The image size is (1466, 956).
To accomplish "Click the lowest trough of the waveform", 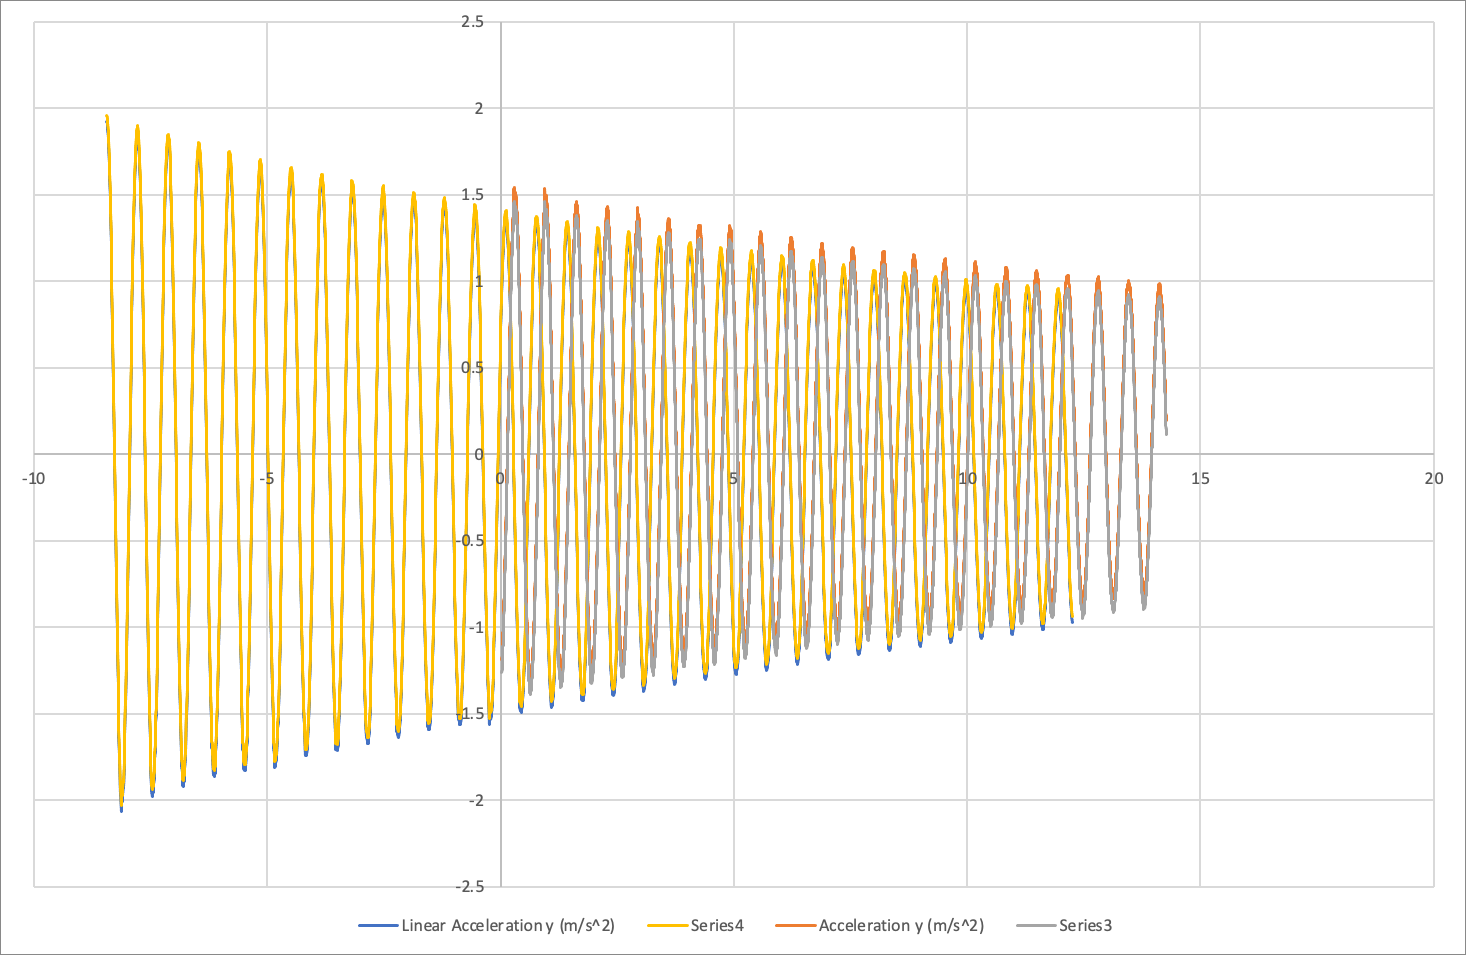I will click(x=121, y=808).
